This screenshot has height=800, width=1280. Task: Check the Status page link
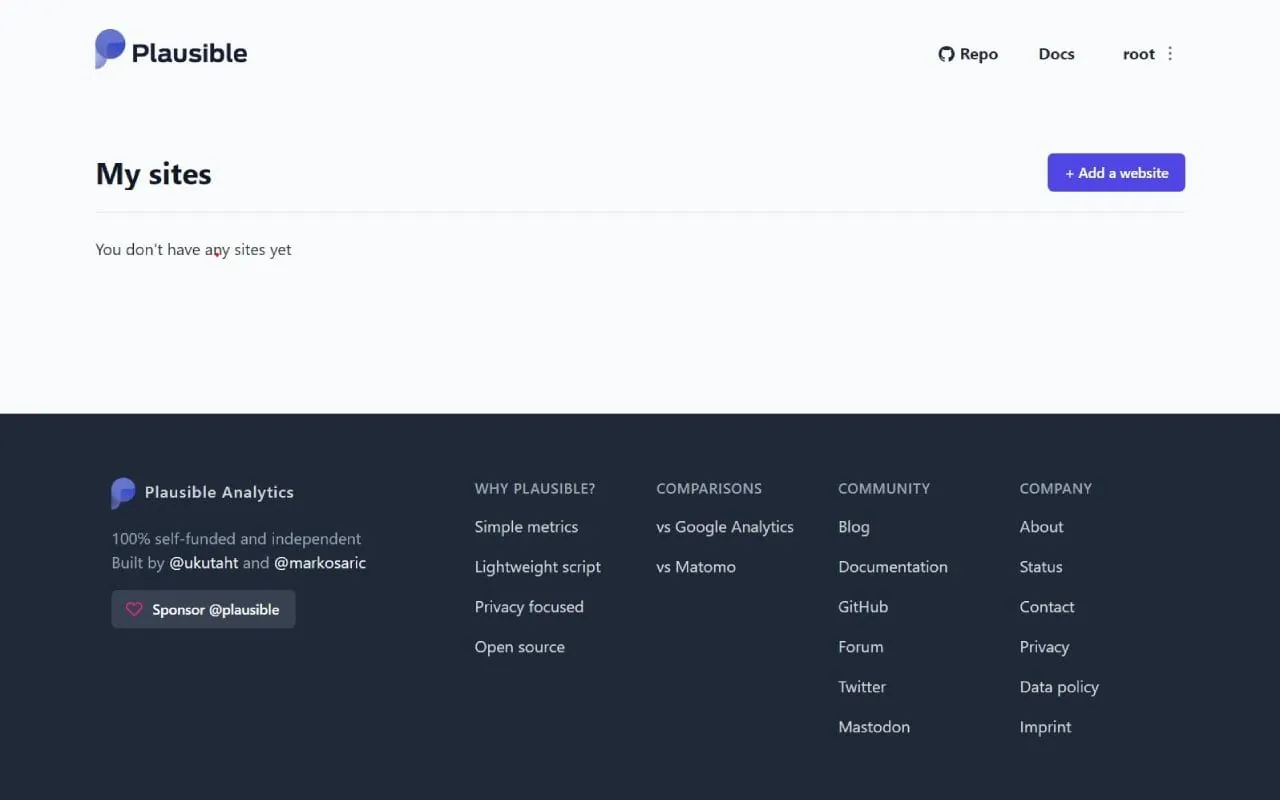[1041, 567]
